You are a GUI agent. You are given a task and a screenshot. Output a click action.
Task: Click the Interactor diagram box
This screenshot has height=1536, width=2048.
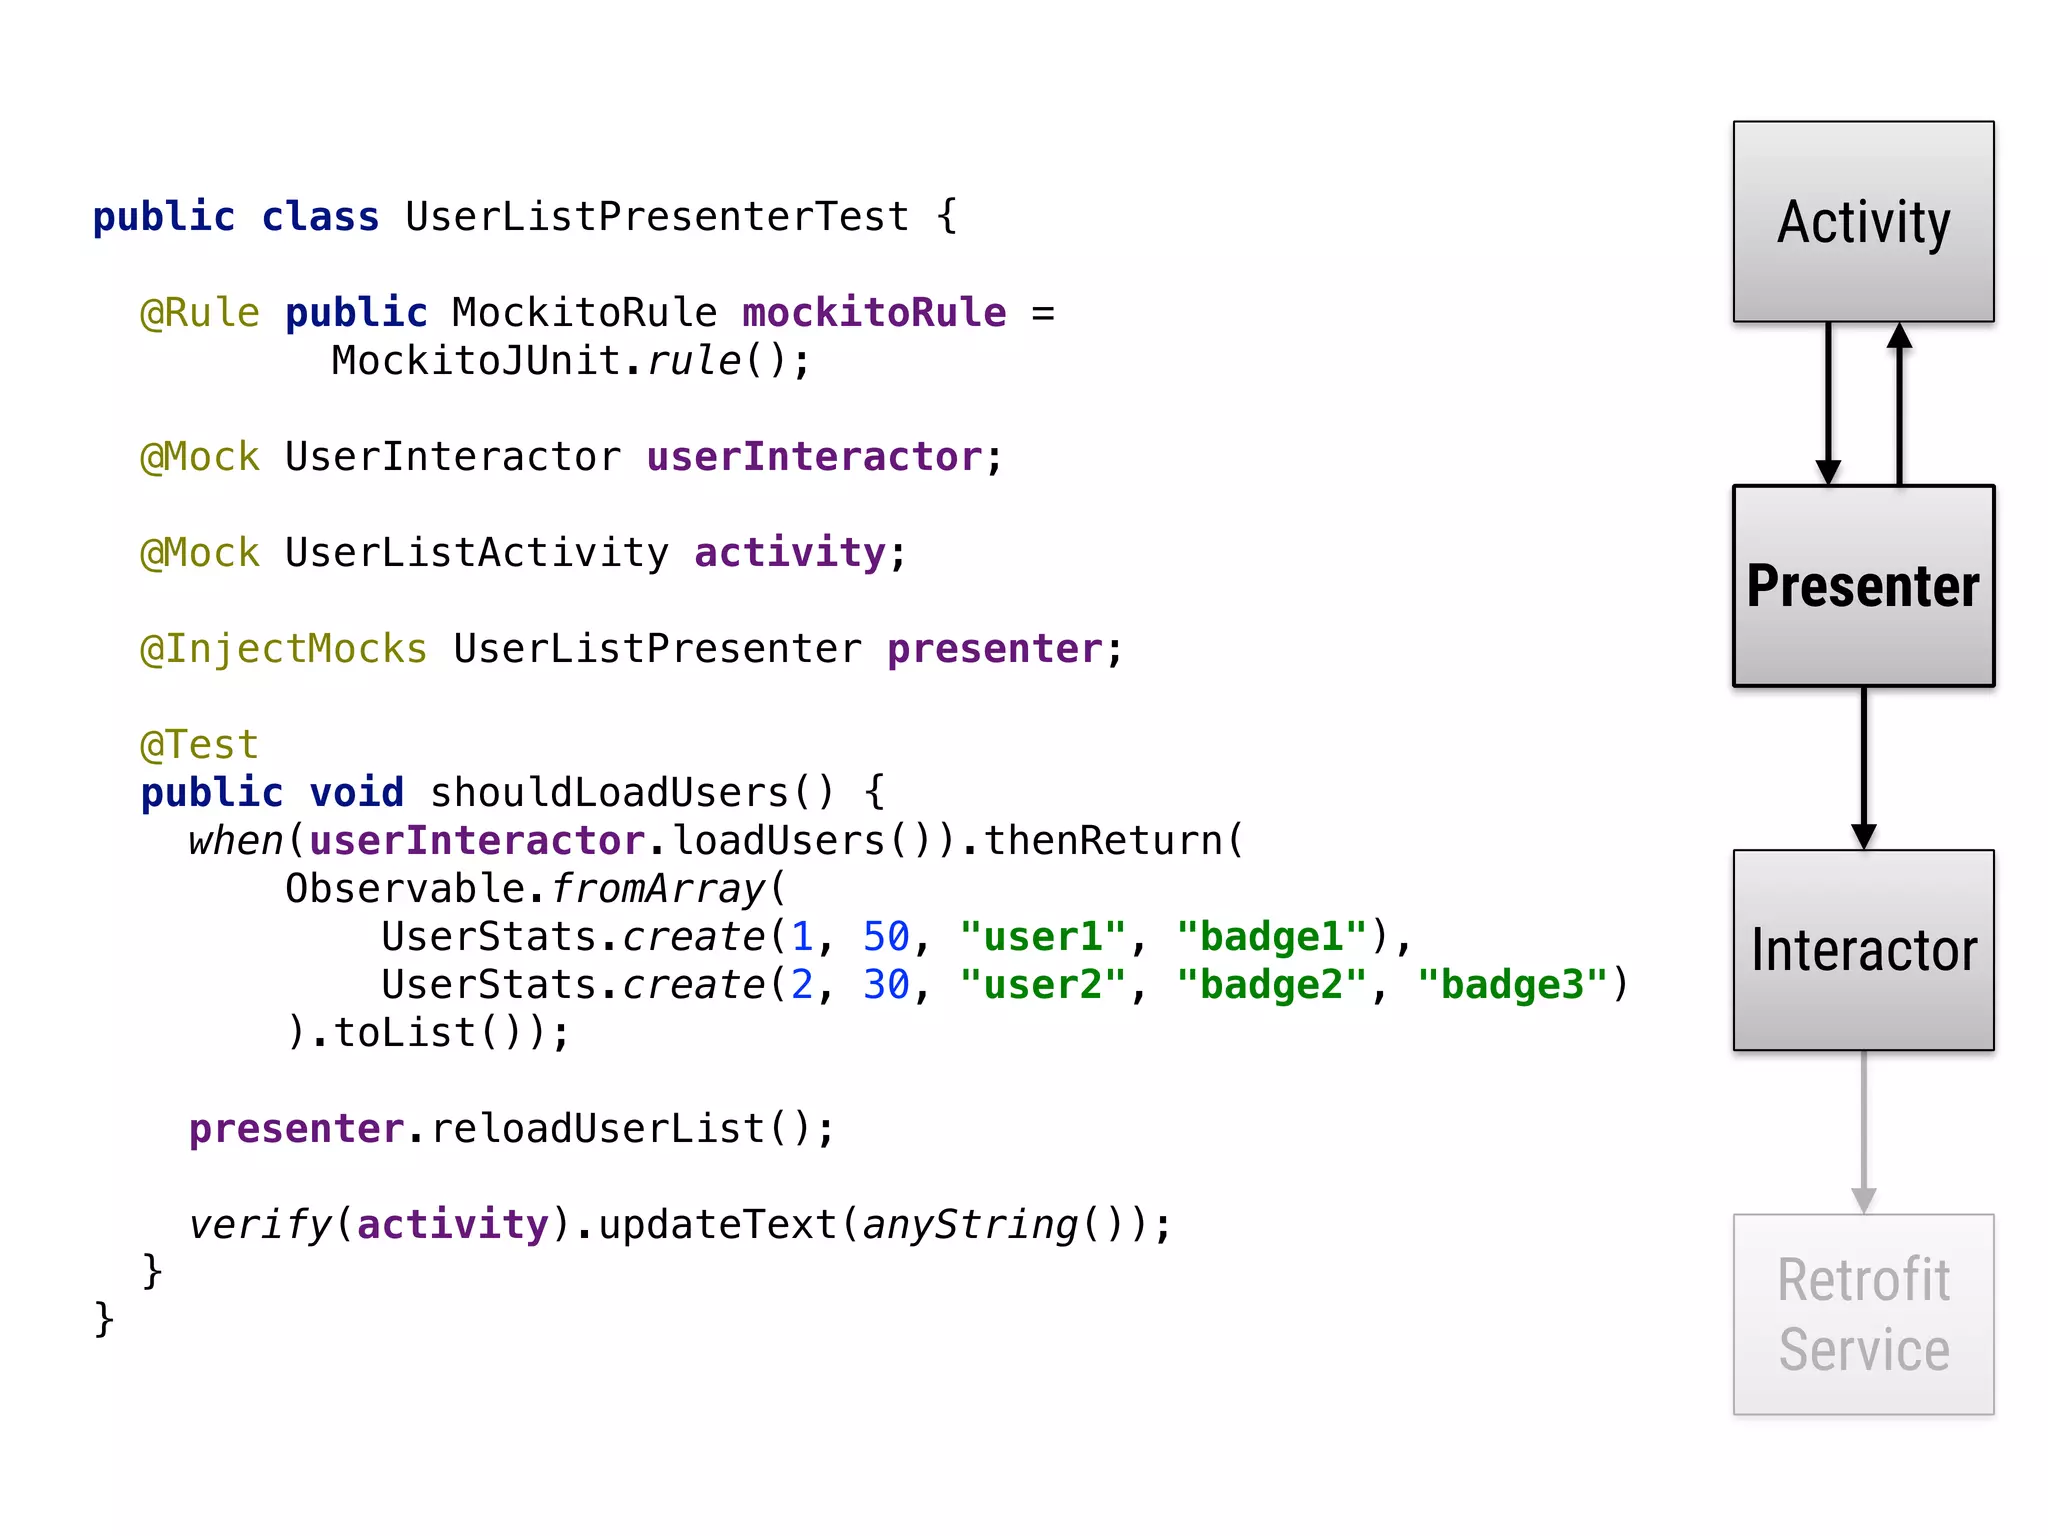(x=1863, y=950)
